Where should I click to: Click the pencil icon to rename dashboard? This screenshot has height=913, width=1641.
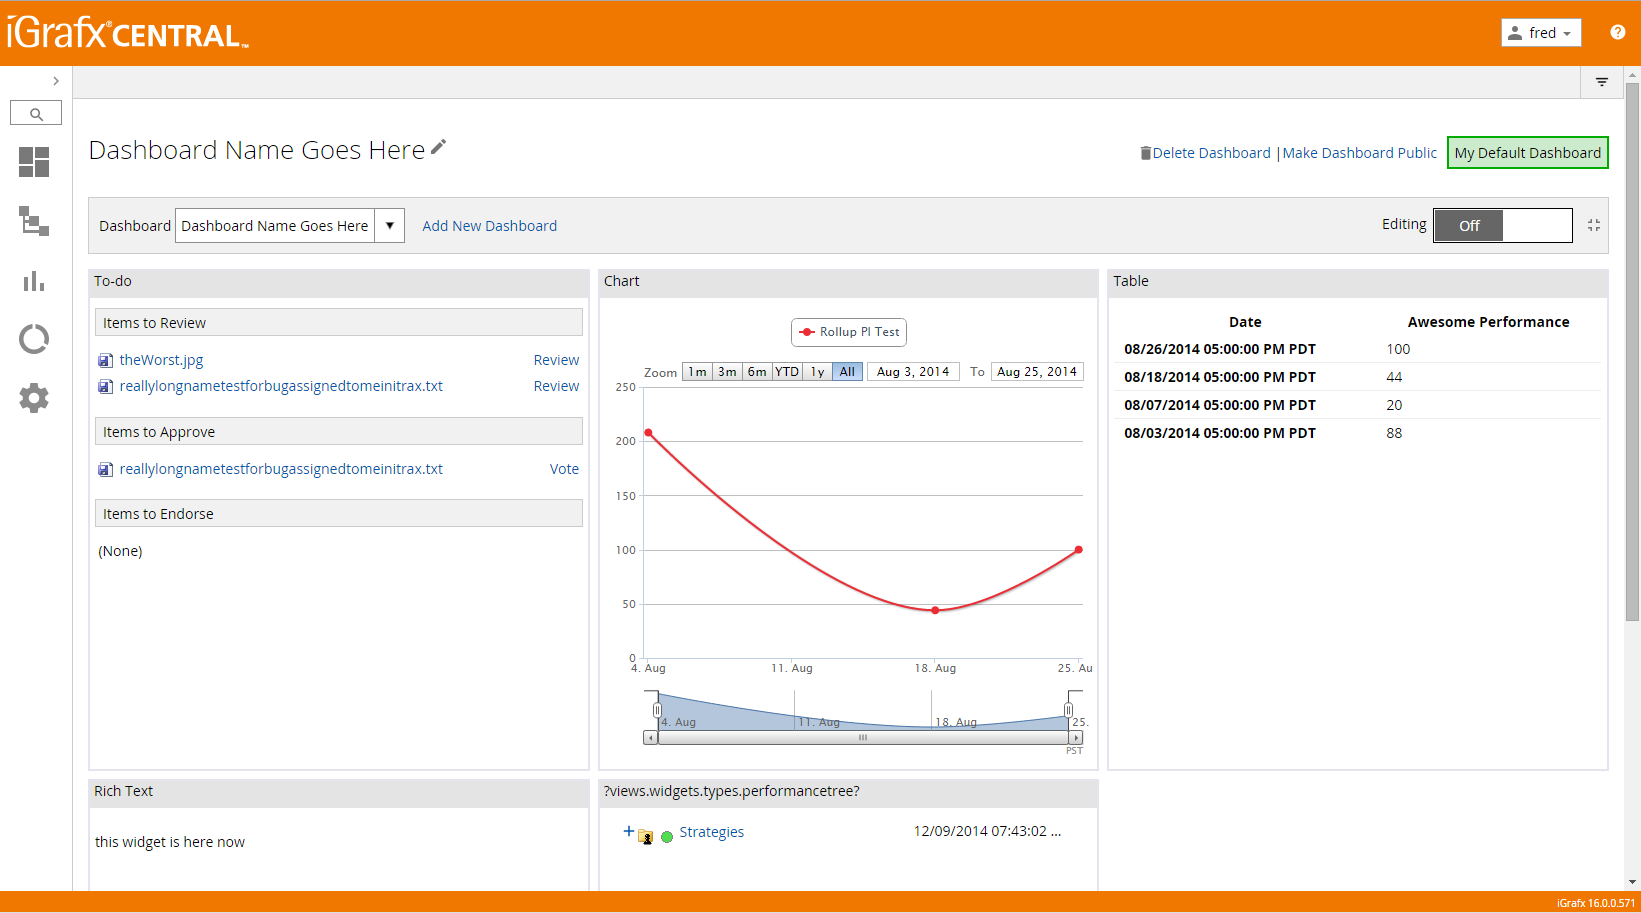[438, 148]
